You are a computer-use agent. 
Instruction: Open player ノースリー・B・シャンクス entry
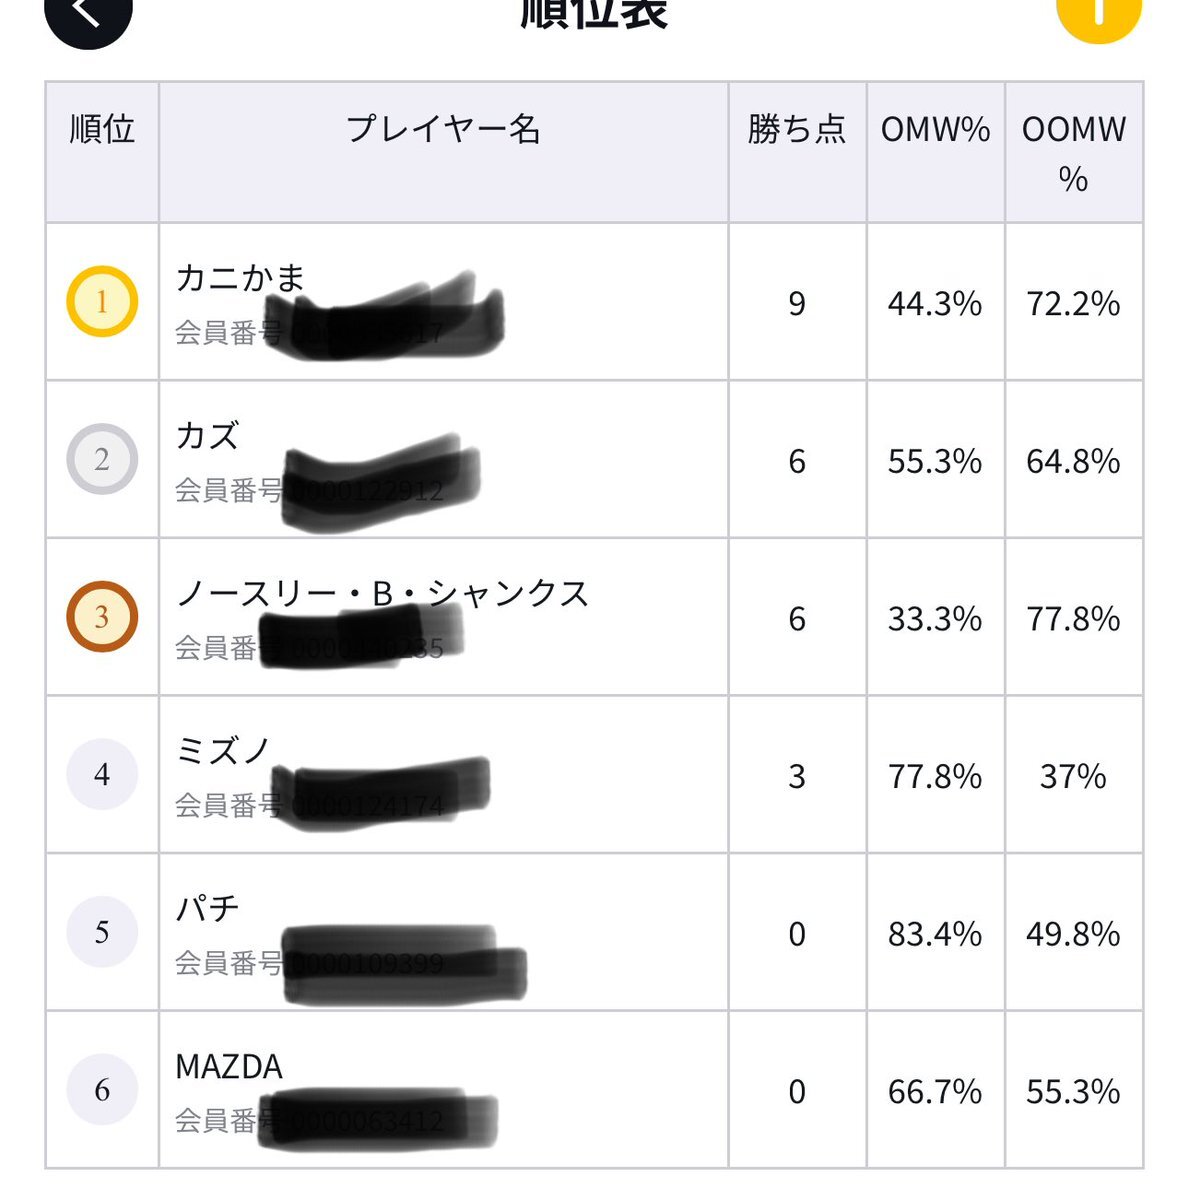pyautogui.click(x=443, y=617)
